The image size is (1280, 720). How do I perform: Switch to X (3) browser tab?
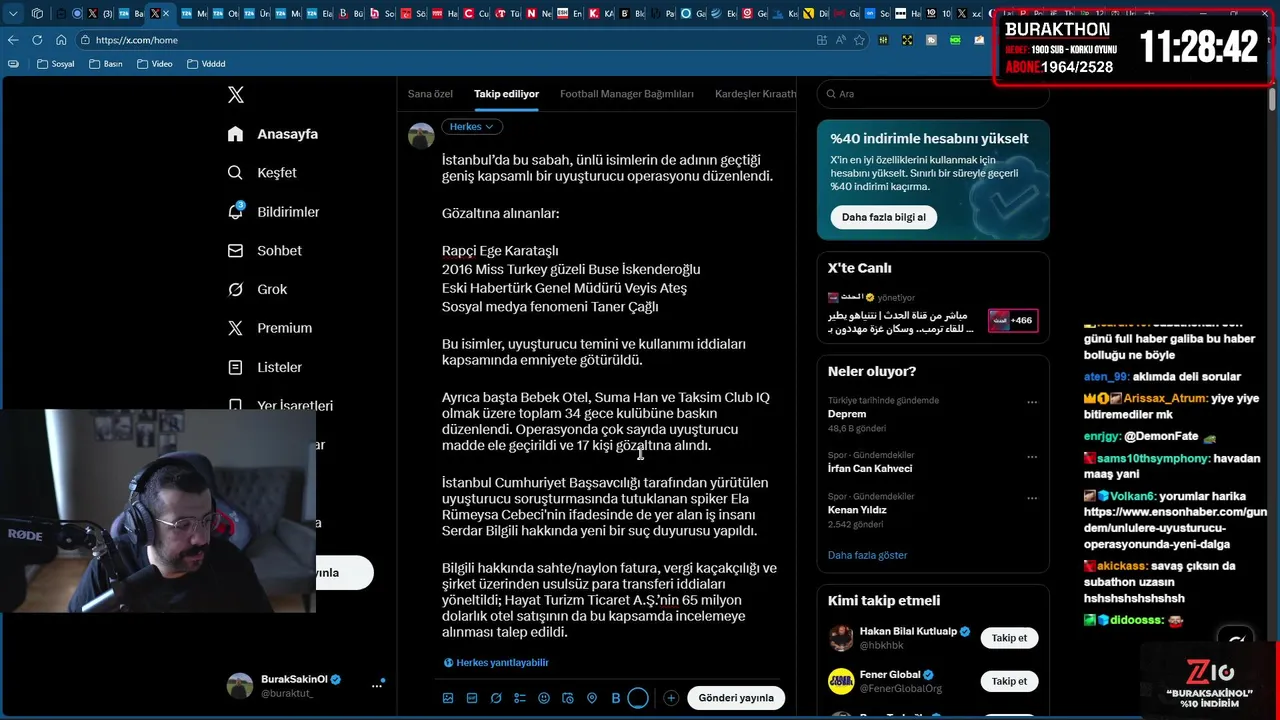[99, 14]
